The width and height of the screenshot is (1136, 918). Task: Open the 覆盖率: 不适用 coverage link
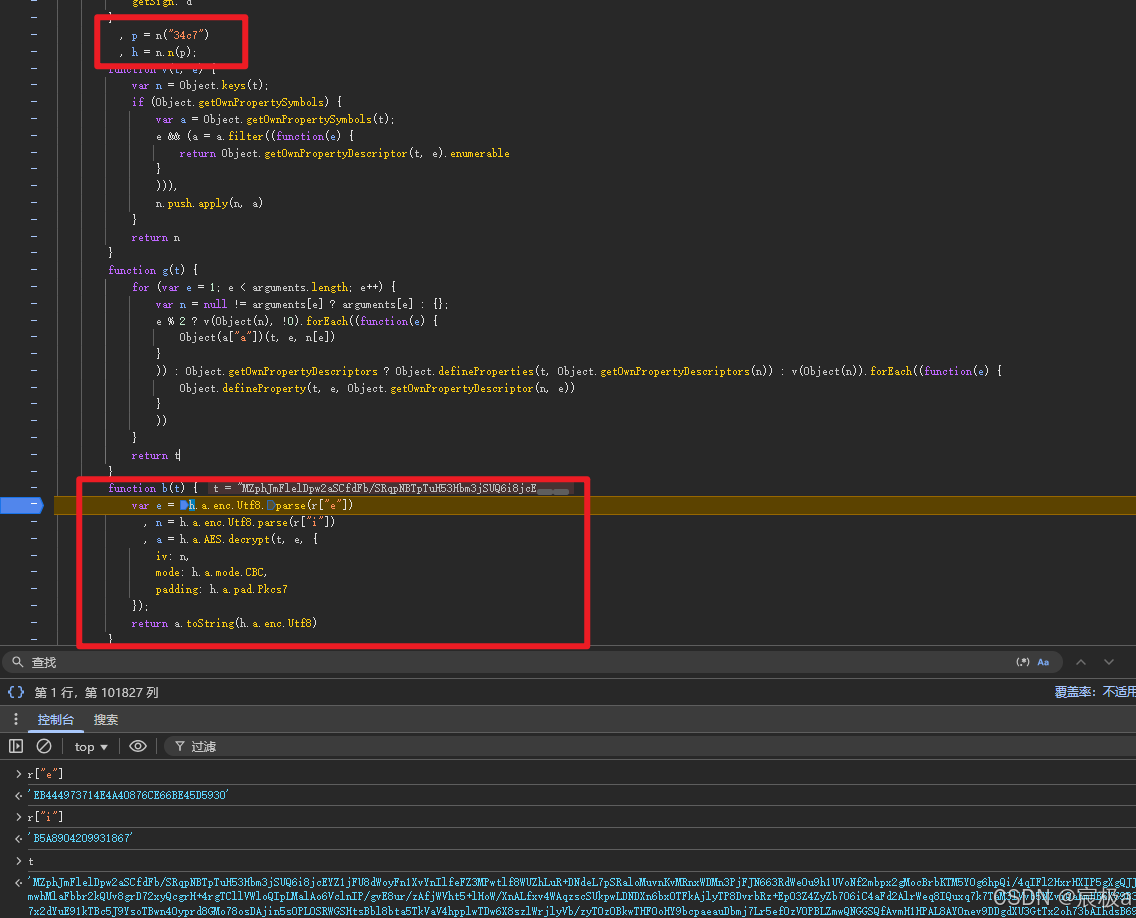tap(1095, 692)
